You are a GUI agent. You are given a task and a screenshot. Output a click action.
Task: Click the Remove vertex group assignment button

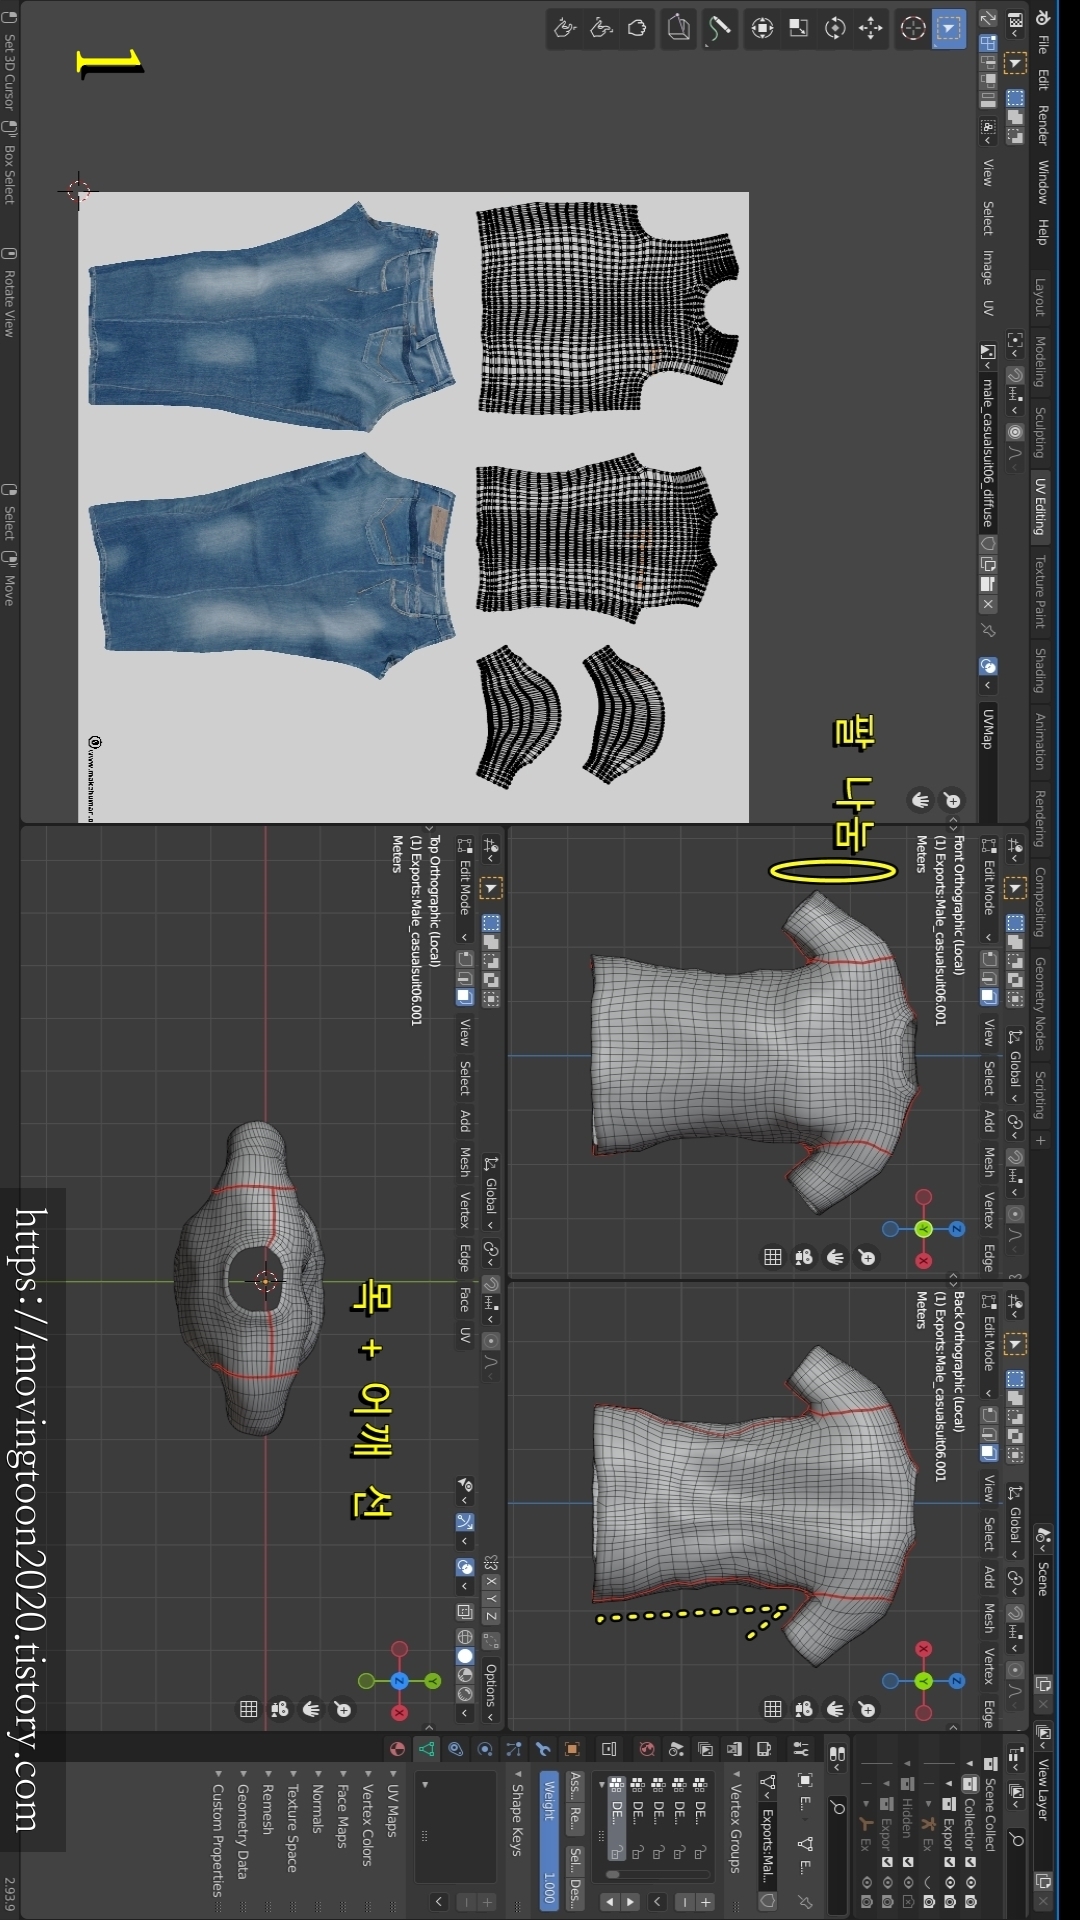[575, 1818]
